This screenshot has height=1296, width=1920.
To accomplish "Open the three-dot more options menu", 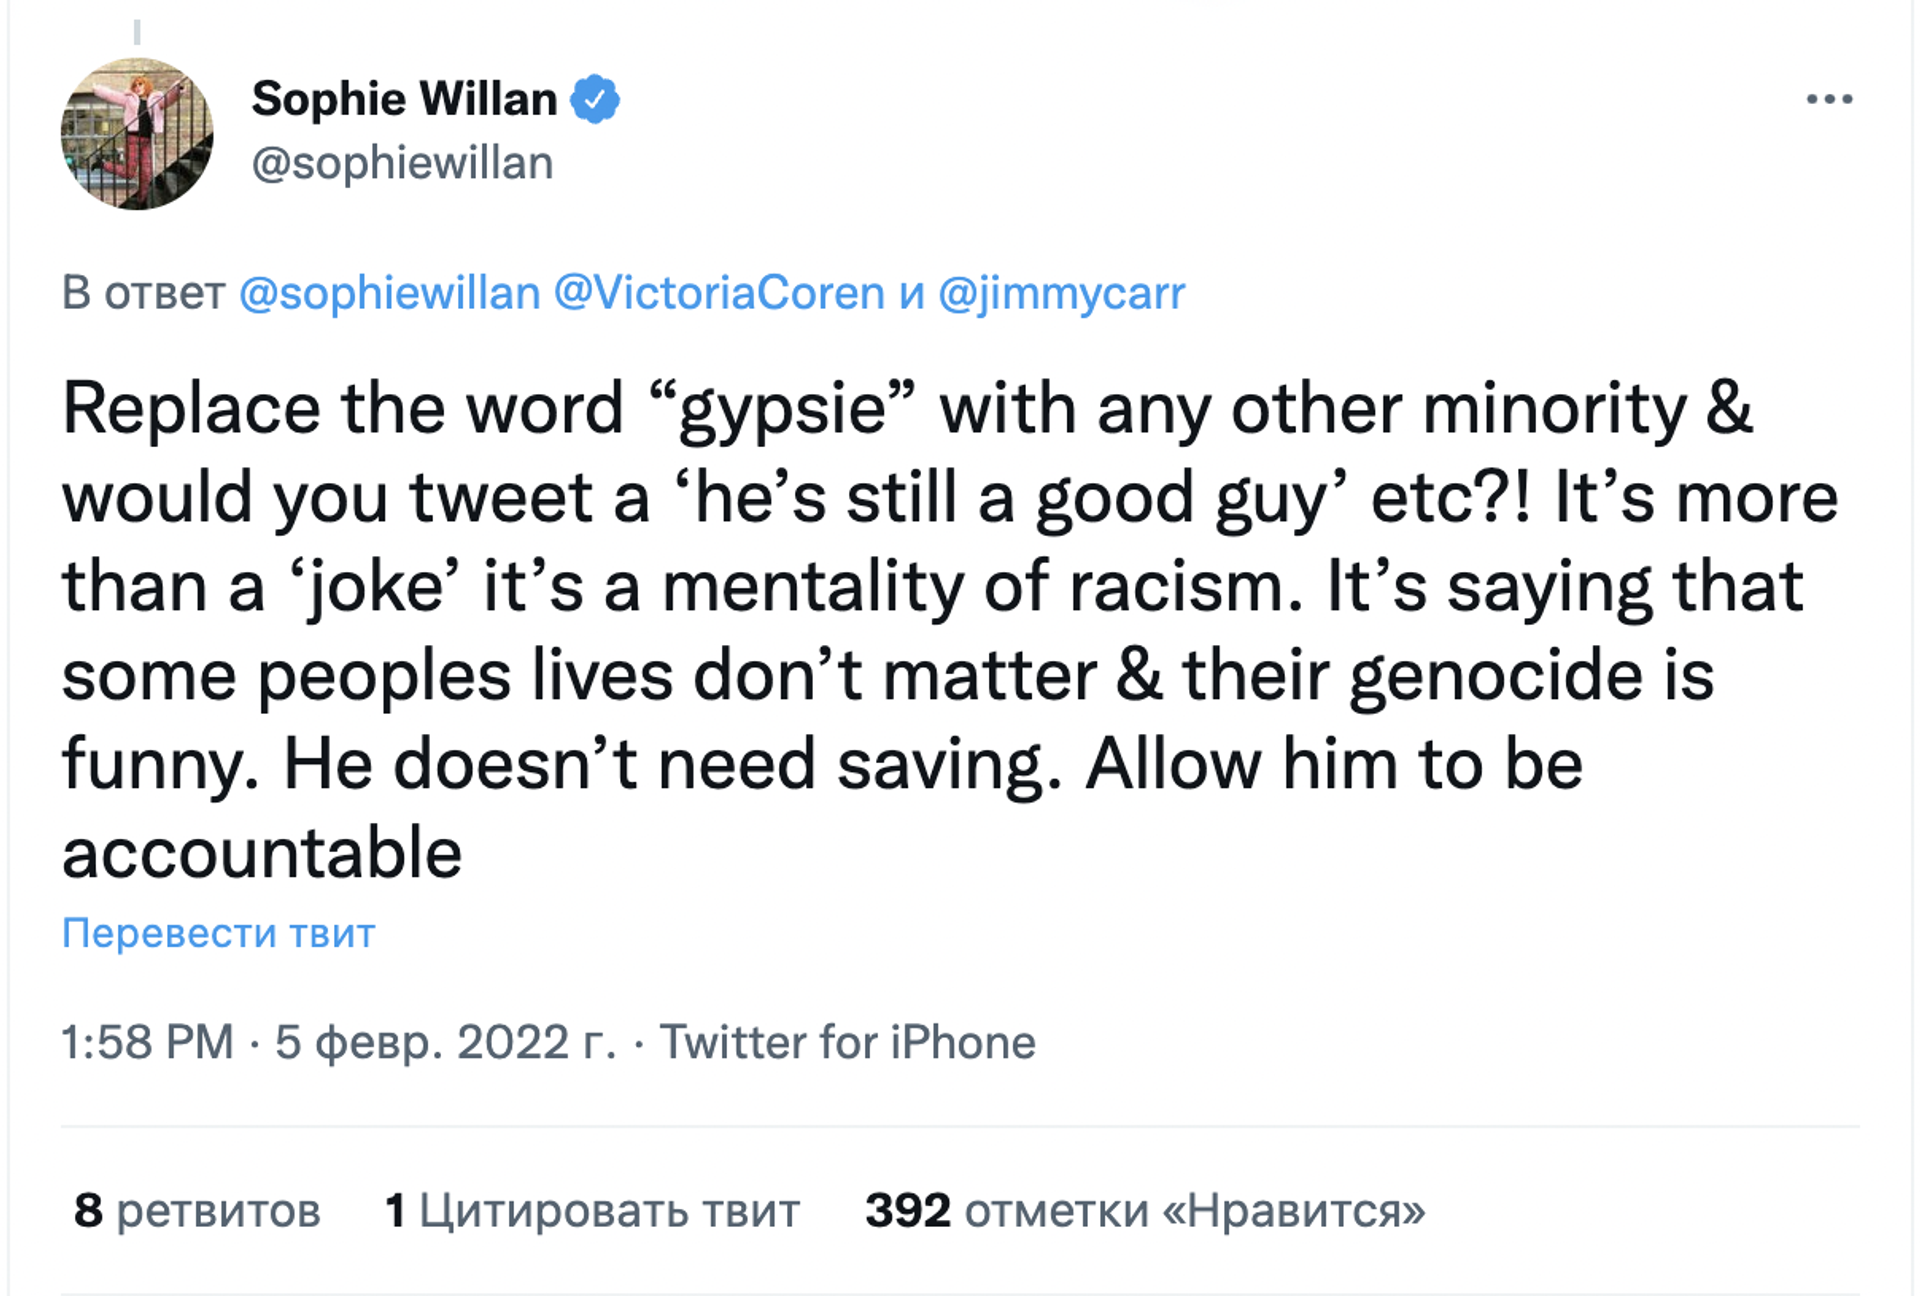I will (1829, 99).
